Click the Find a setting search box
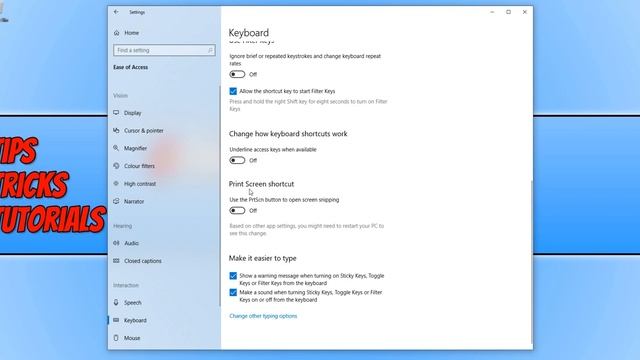The width and height of the screenshot is (640, 360). (x=164, y=50)
